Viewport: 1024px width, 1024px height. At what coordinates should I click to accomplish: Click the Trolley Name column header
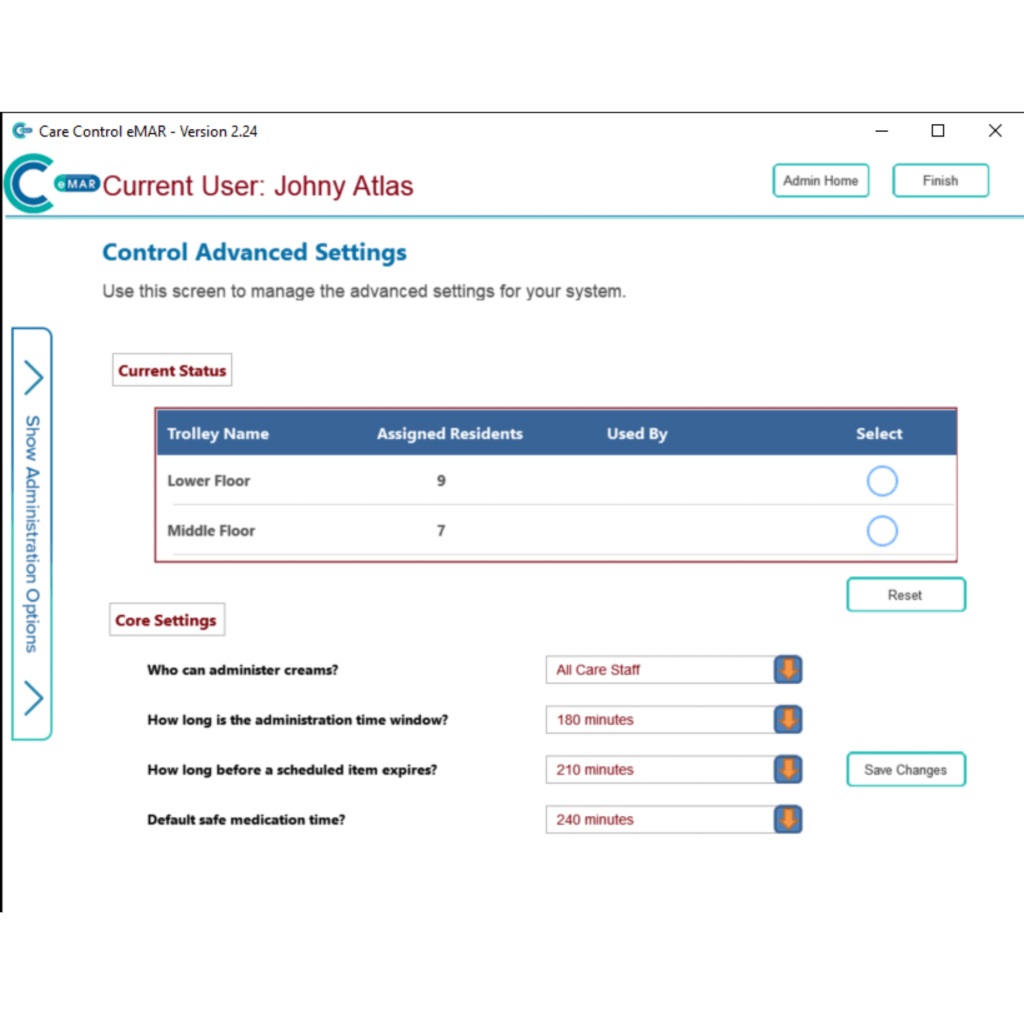pos(218,434)
